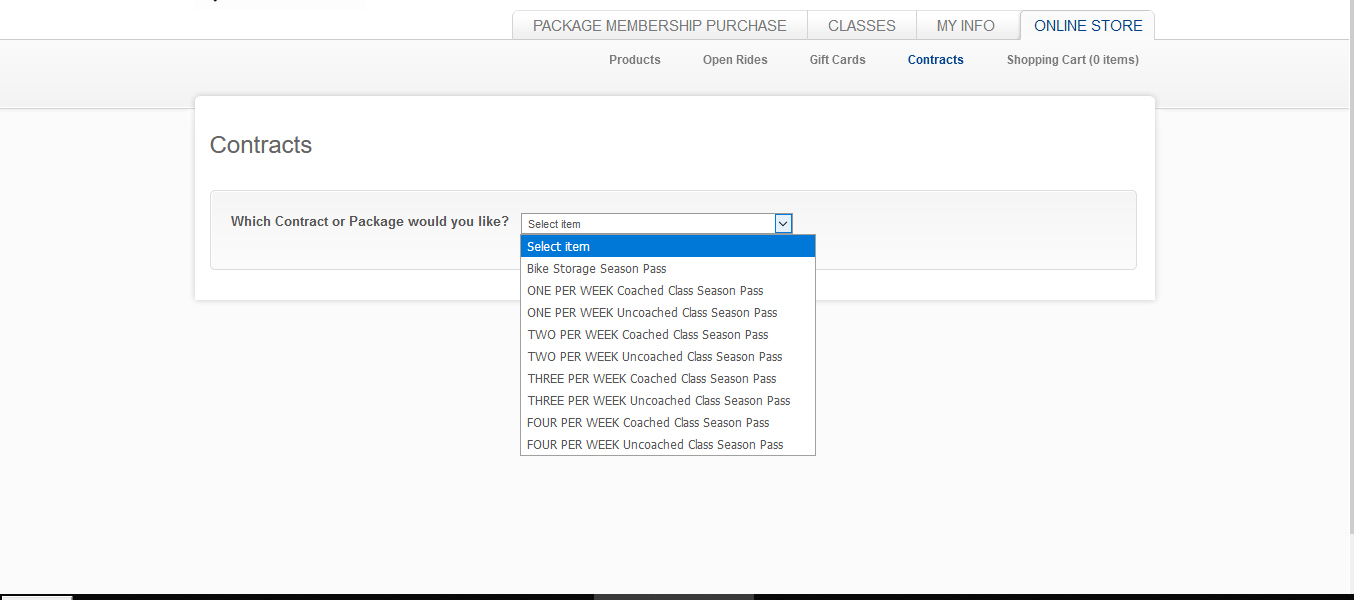Pick ONE PER WEEK Coached Class Season Pass
This screenshot has height=600, width=1354.
[x=667, y=291]
